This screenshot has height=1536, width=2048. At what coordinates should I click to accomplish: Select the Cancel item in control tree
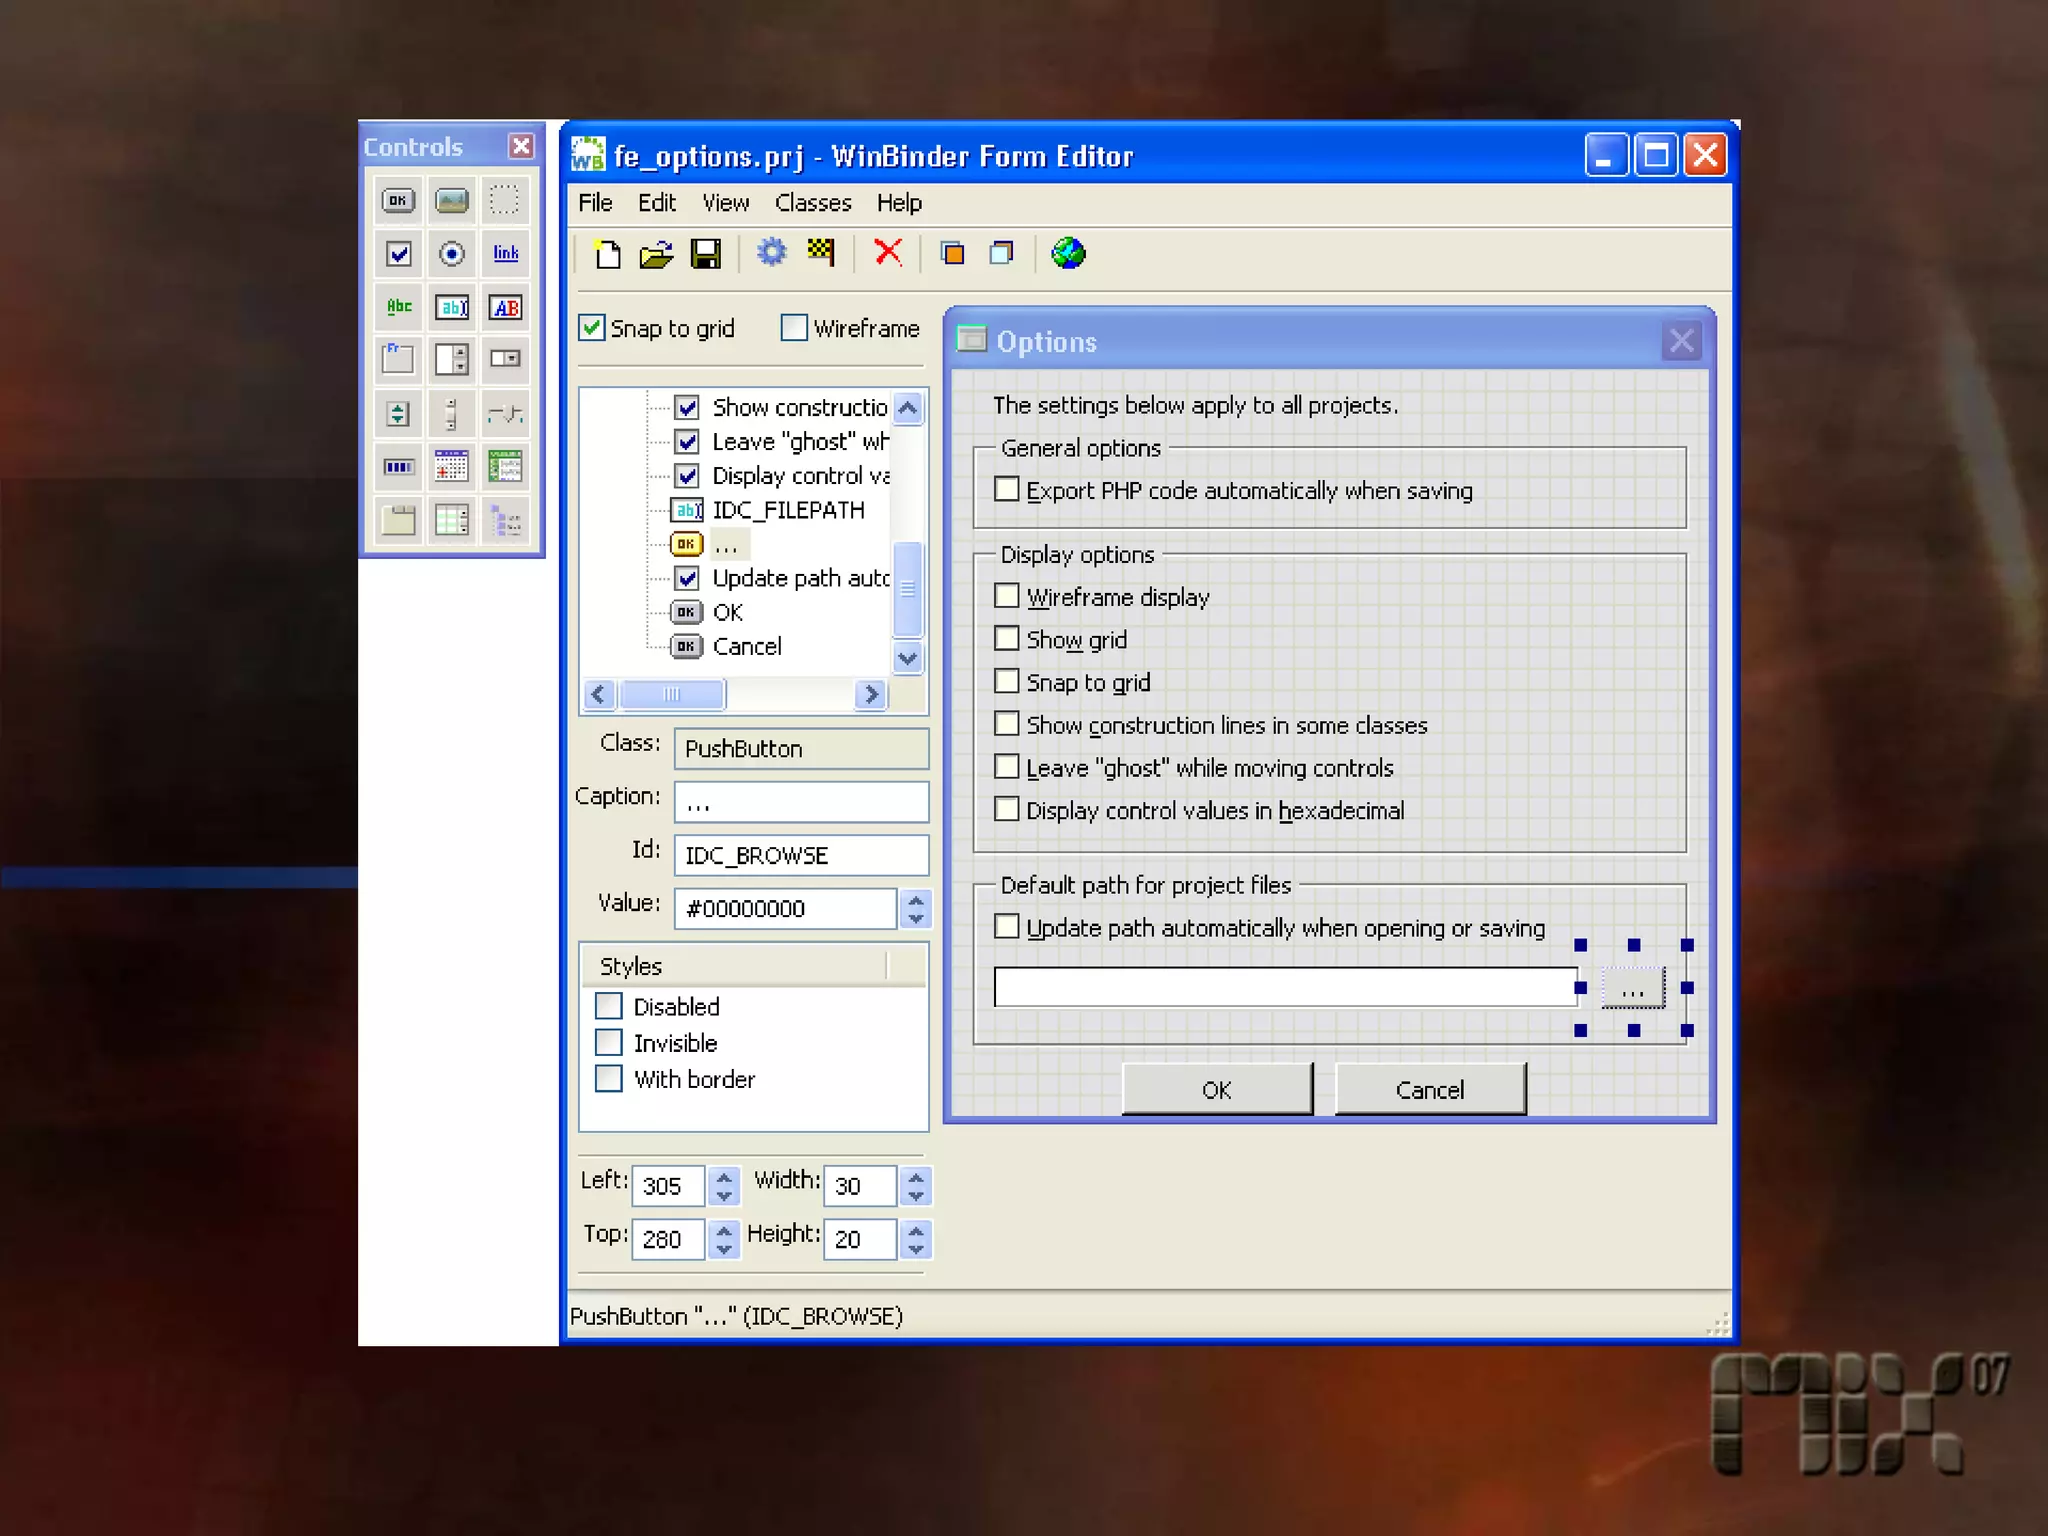(x=746, y=647)
